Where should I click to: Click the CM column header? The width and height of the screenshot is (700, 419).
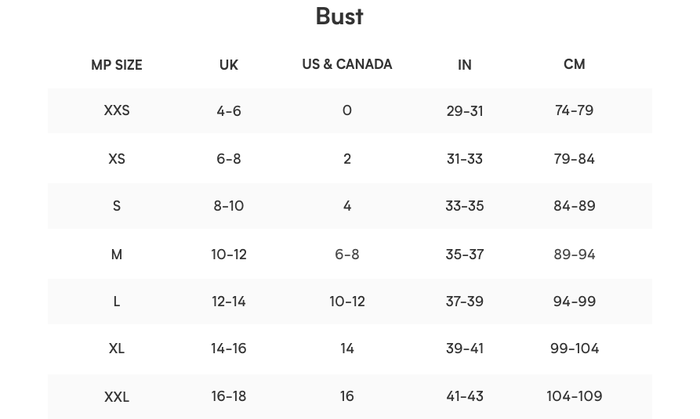574,64
